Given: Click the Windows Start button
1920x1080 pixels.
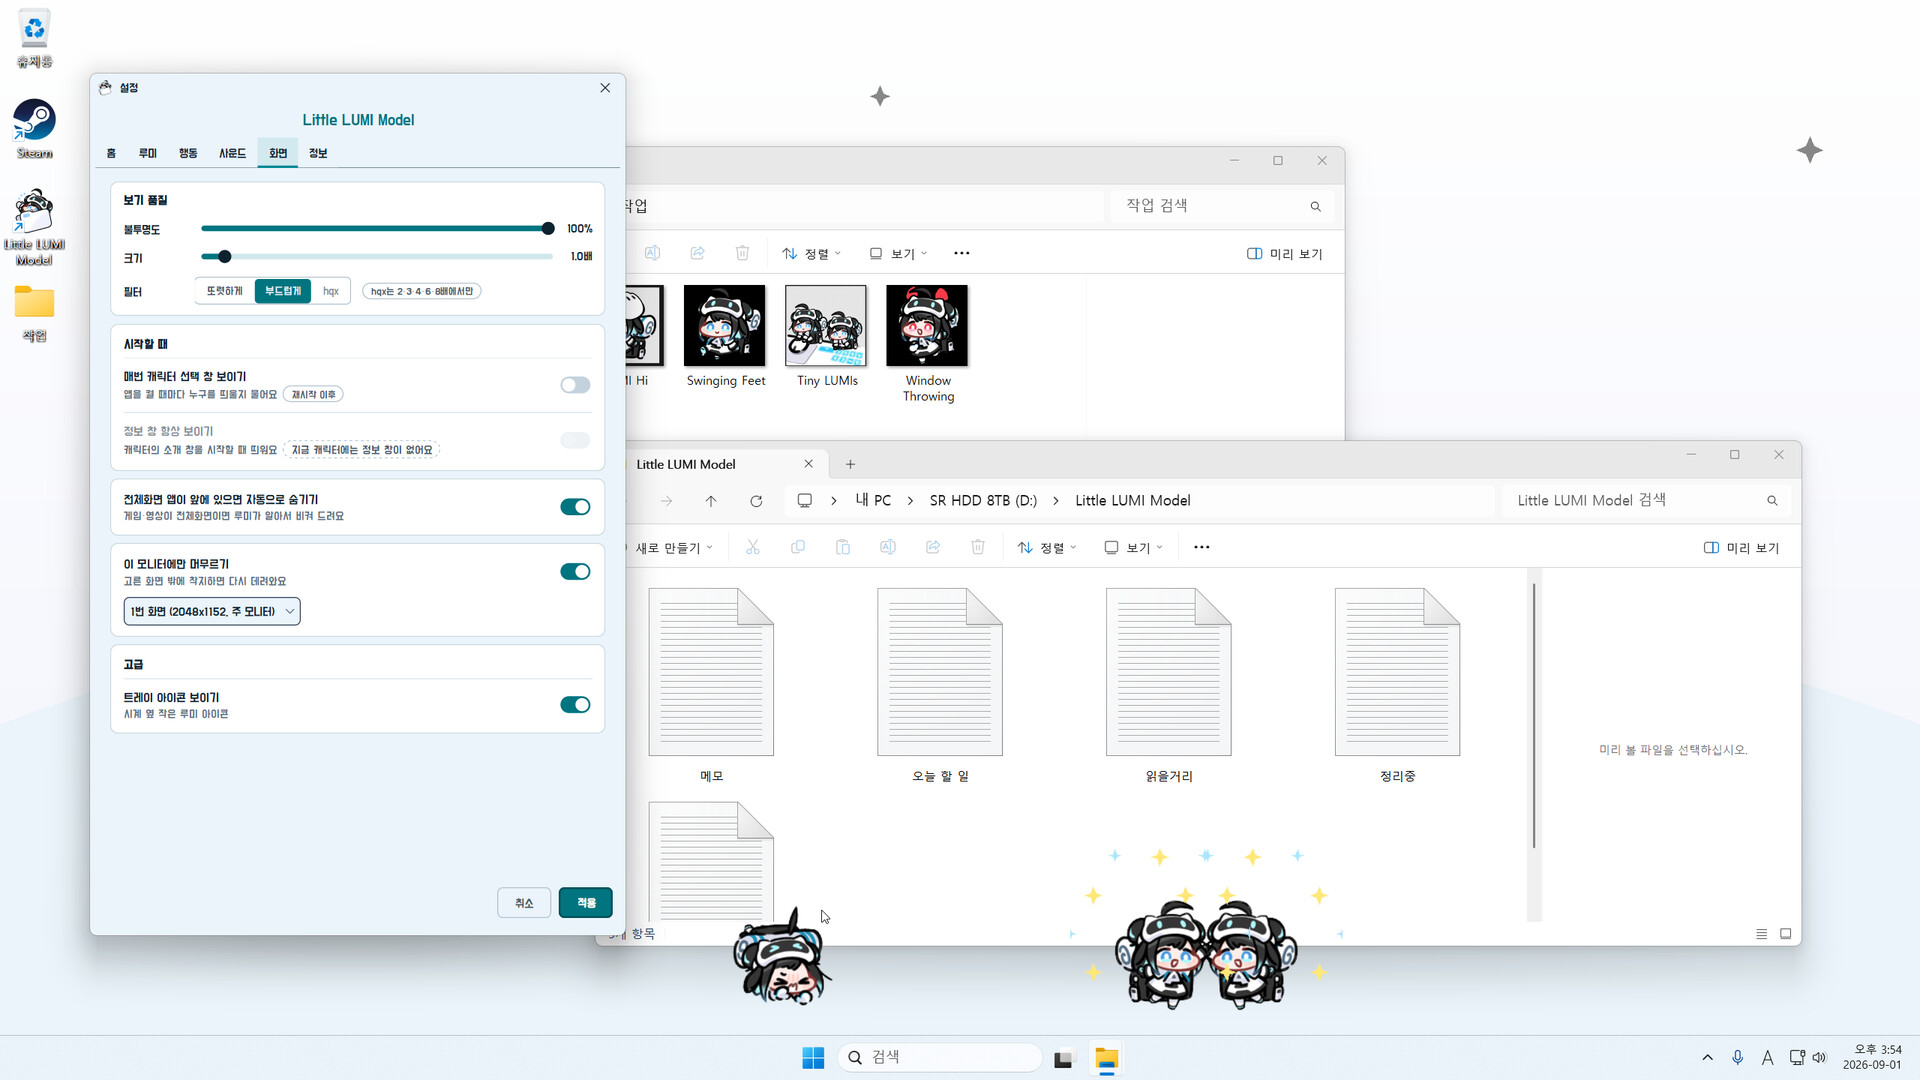Looking at the screenshot, I should (813, 1058).
